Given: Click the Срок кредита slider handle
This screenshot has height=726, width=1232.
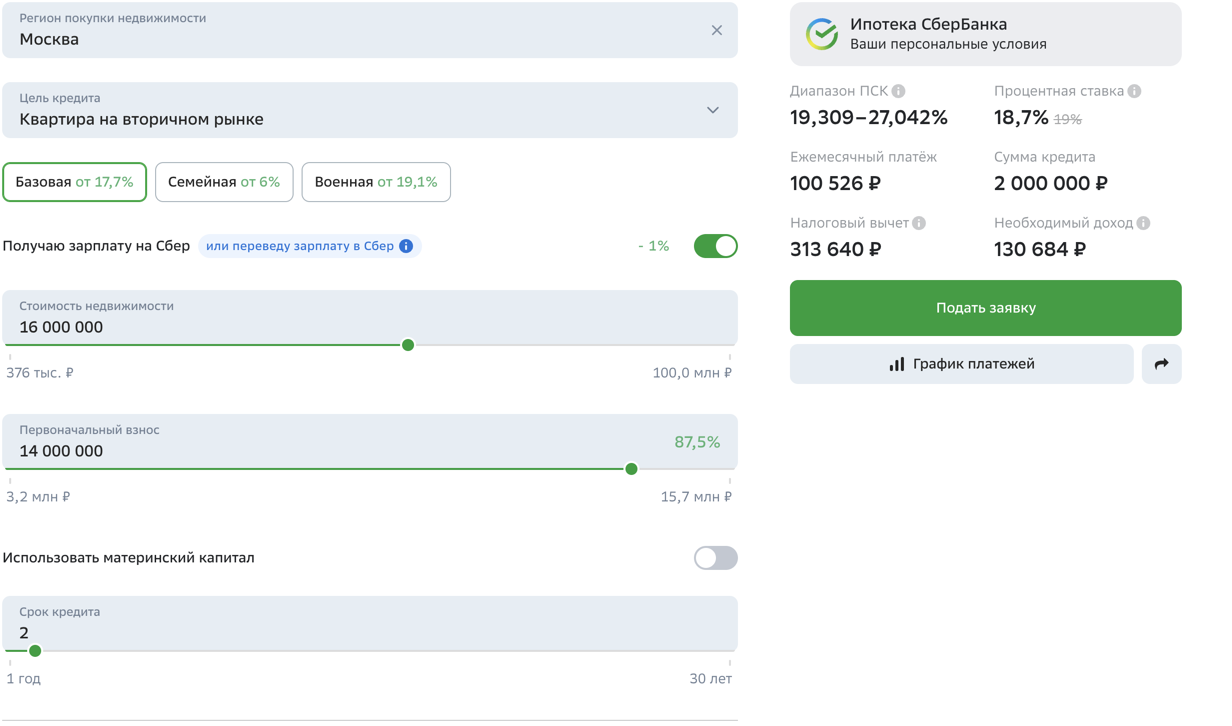Looking at the screenshot, I should [35, 651].
